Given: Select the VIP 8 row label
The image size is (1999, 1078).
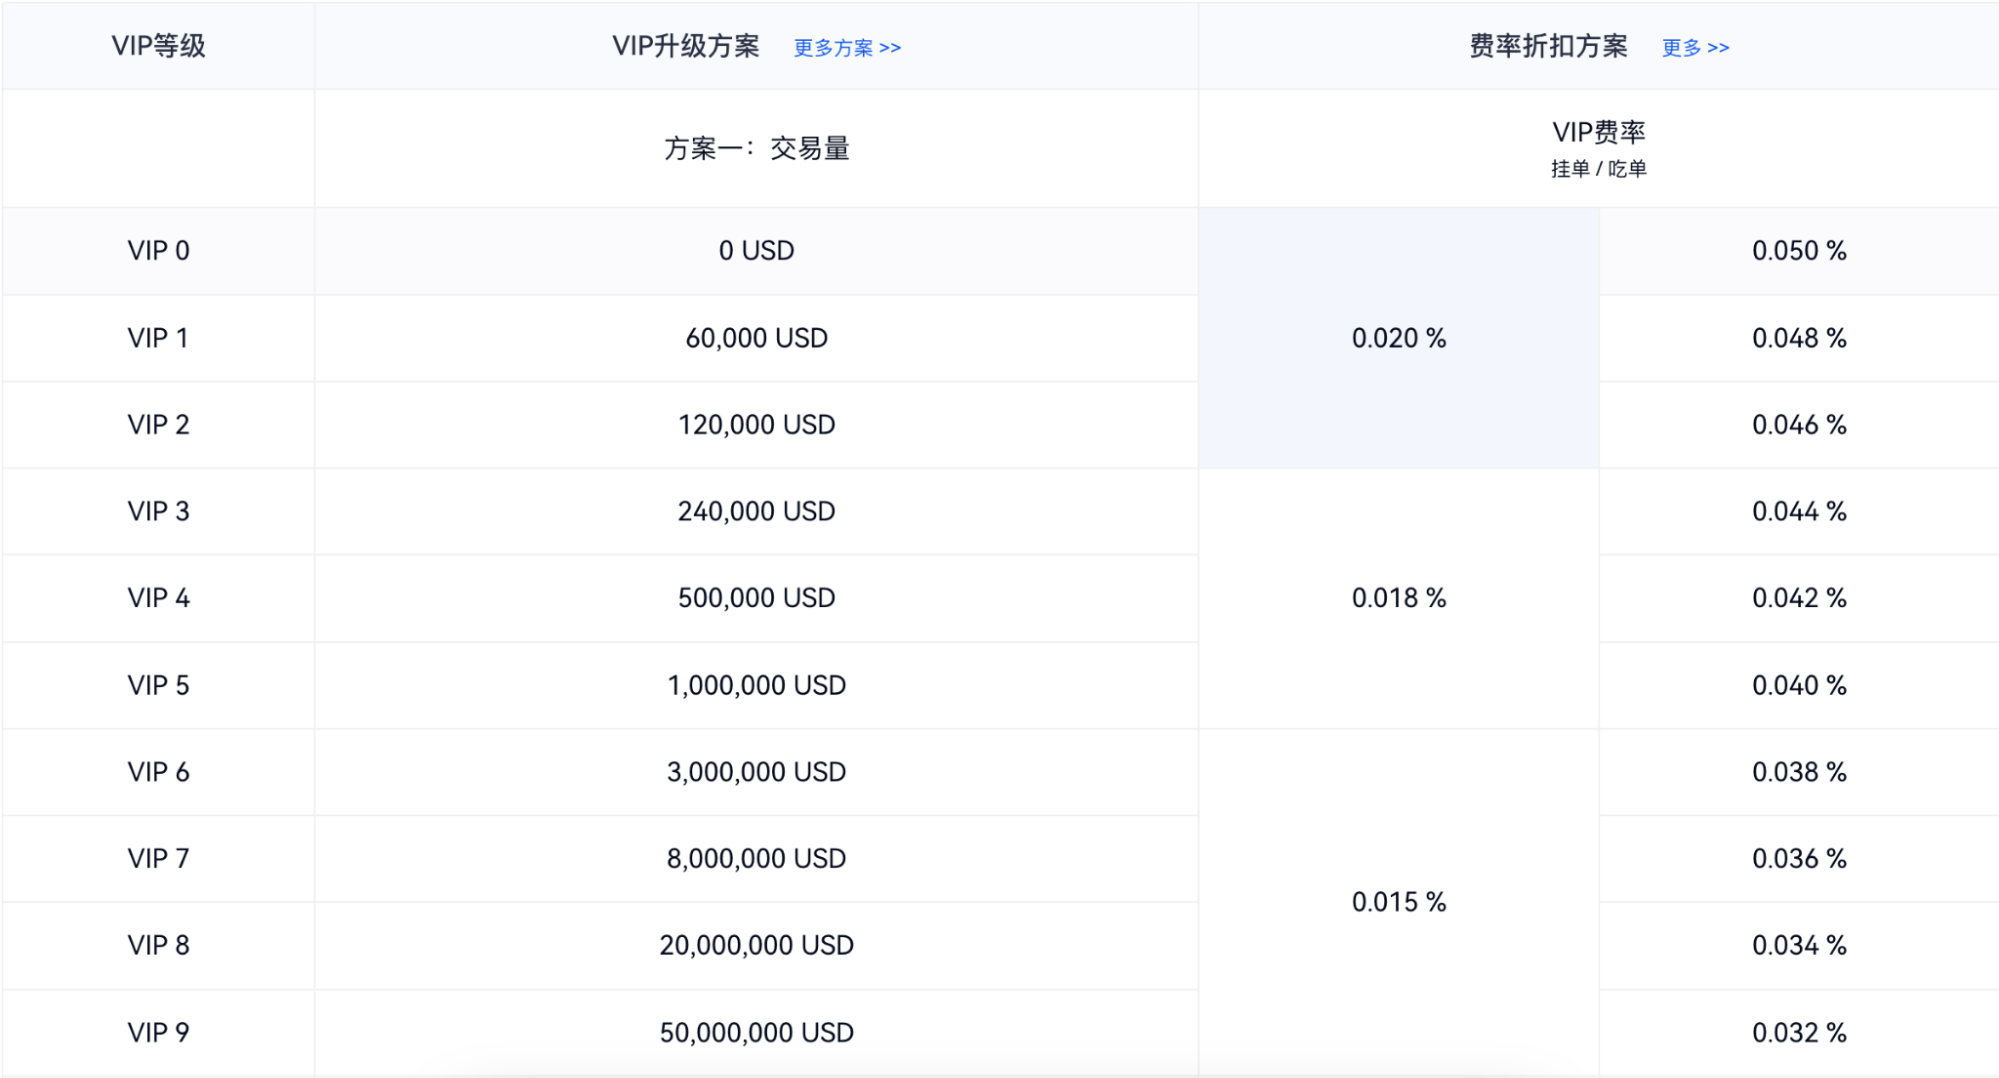Looking at the screenshot, I should tap(158, 945).
